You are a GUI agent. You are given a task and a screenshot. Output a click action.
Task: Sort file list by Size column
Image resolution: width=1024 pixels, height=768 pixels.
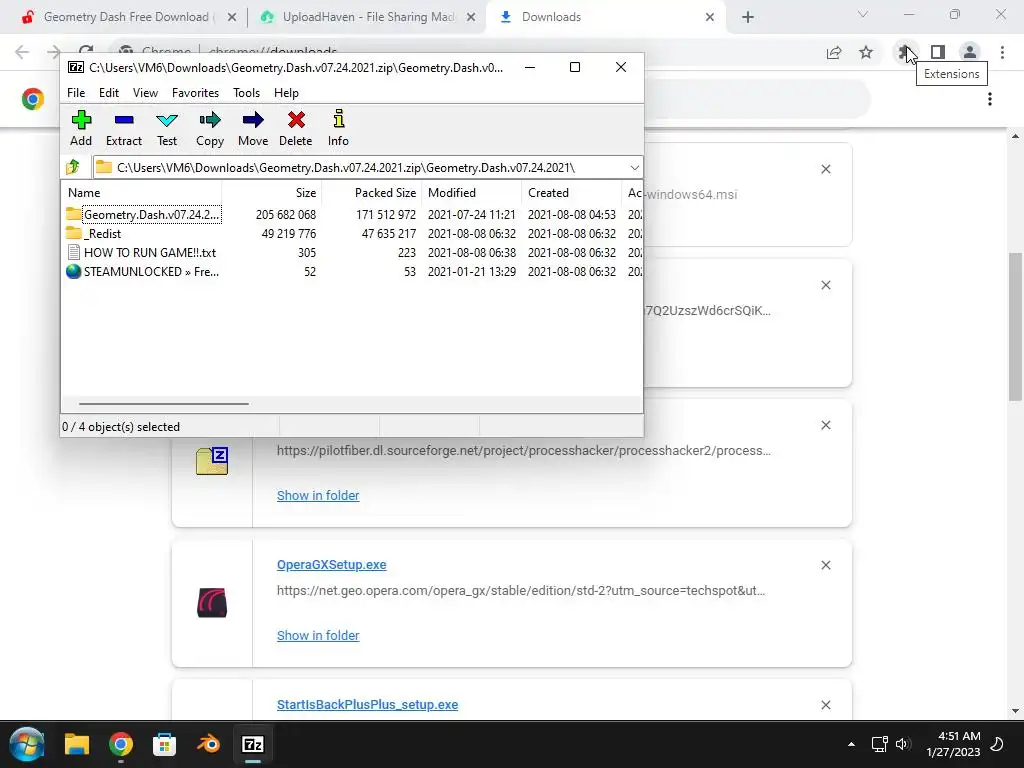(x=272, y=193)
